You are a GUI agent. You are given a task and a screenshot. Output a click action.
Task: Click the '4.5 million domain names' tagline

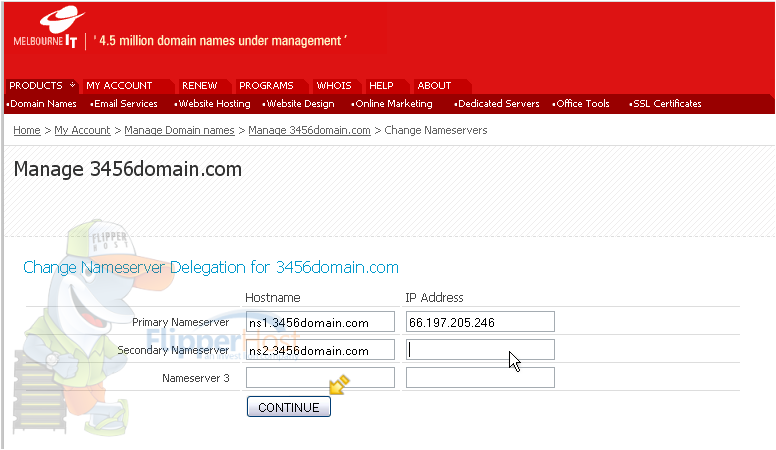[220, 41]
